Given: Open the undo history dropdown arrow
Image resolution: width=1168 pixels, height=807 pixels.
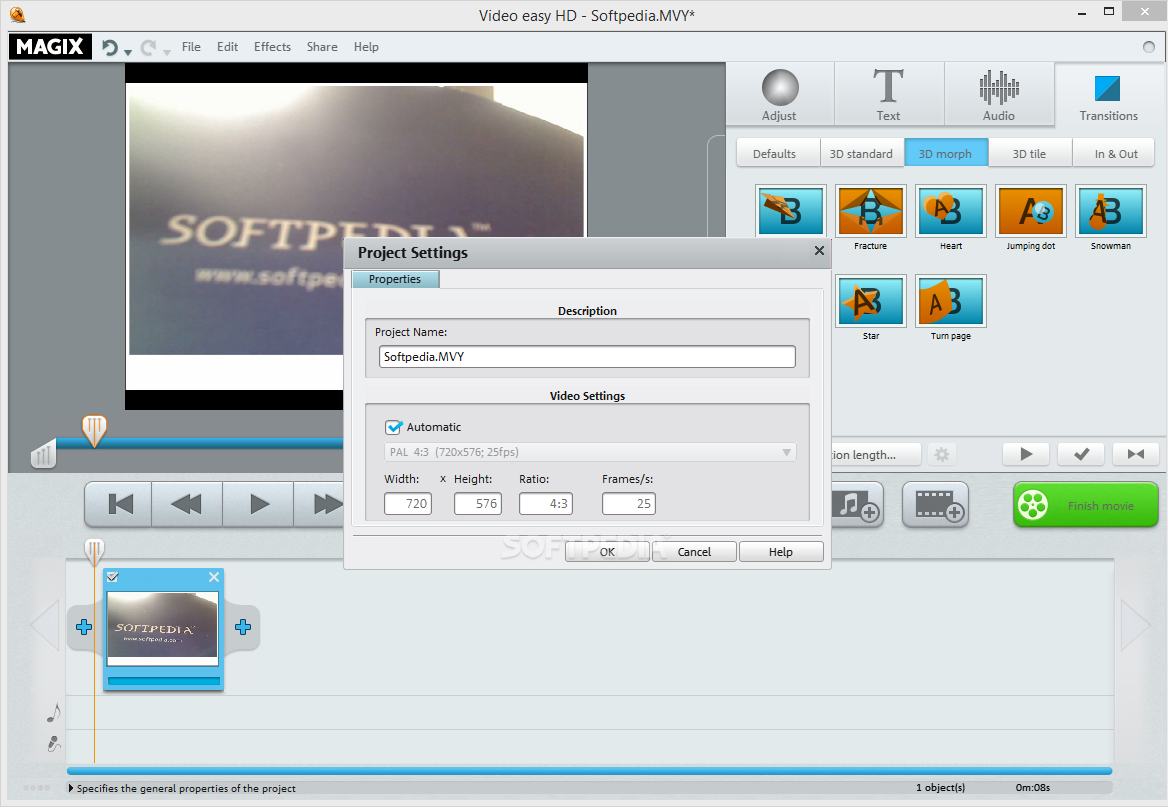Looking at the screenshot, I should 128,52.
